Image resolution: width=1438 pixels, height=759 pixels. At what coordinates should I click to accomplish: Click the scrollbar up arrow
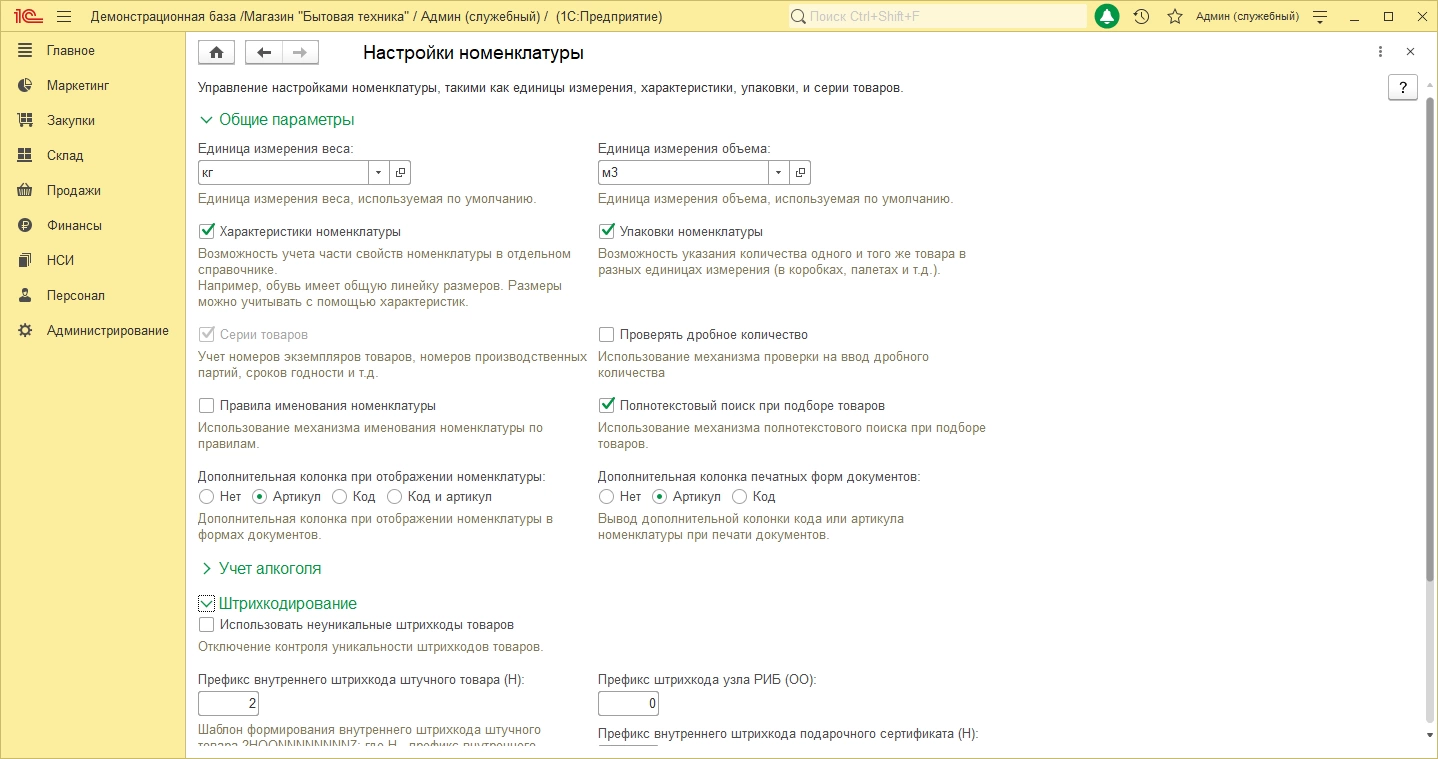(x=1429, y=85)
